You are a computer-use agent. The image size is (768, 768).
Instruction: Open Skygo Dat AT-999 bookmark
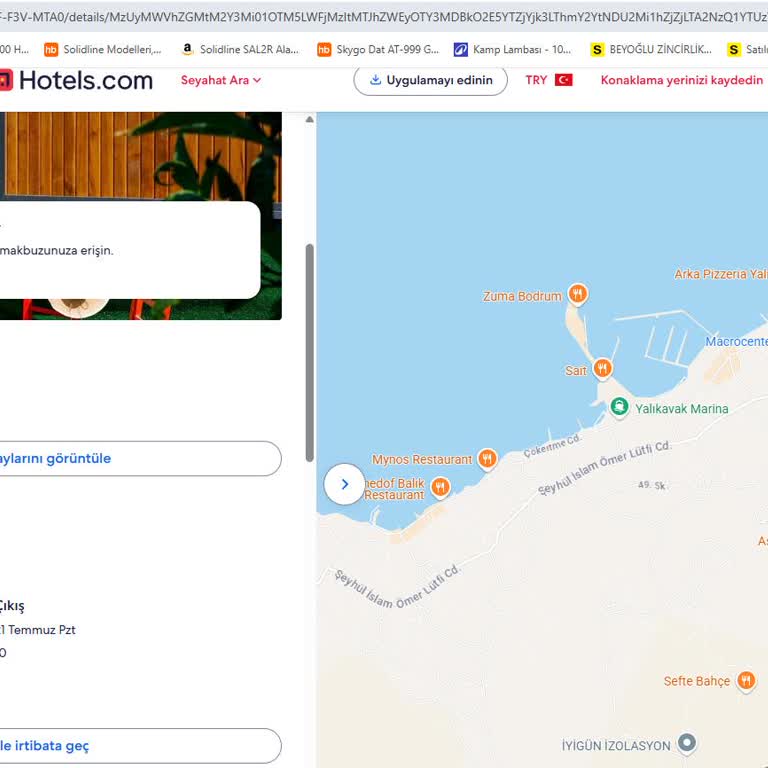(x=378, y=49)
